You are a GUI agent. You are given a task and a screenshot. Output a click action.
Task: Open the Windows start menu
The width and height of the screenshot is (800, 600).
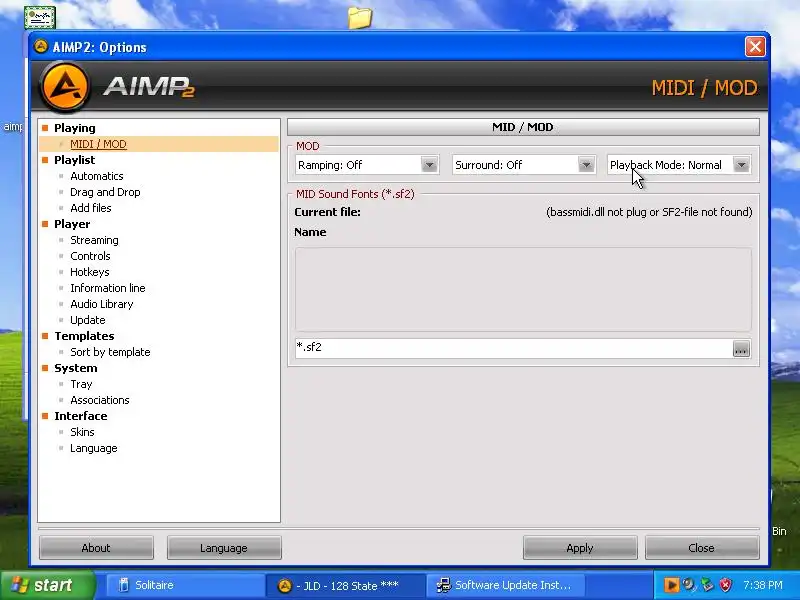pyautogui.click(x=47, y=585)
